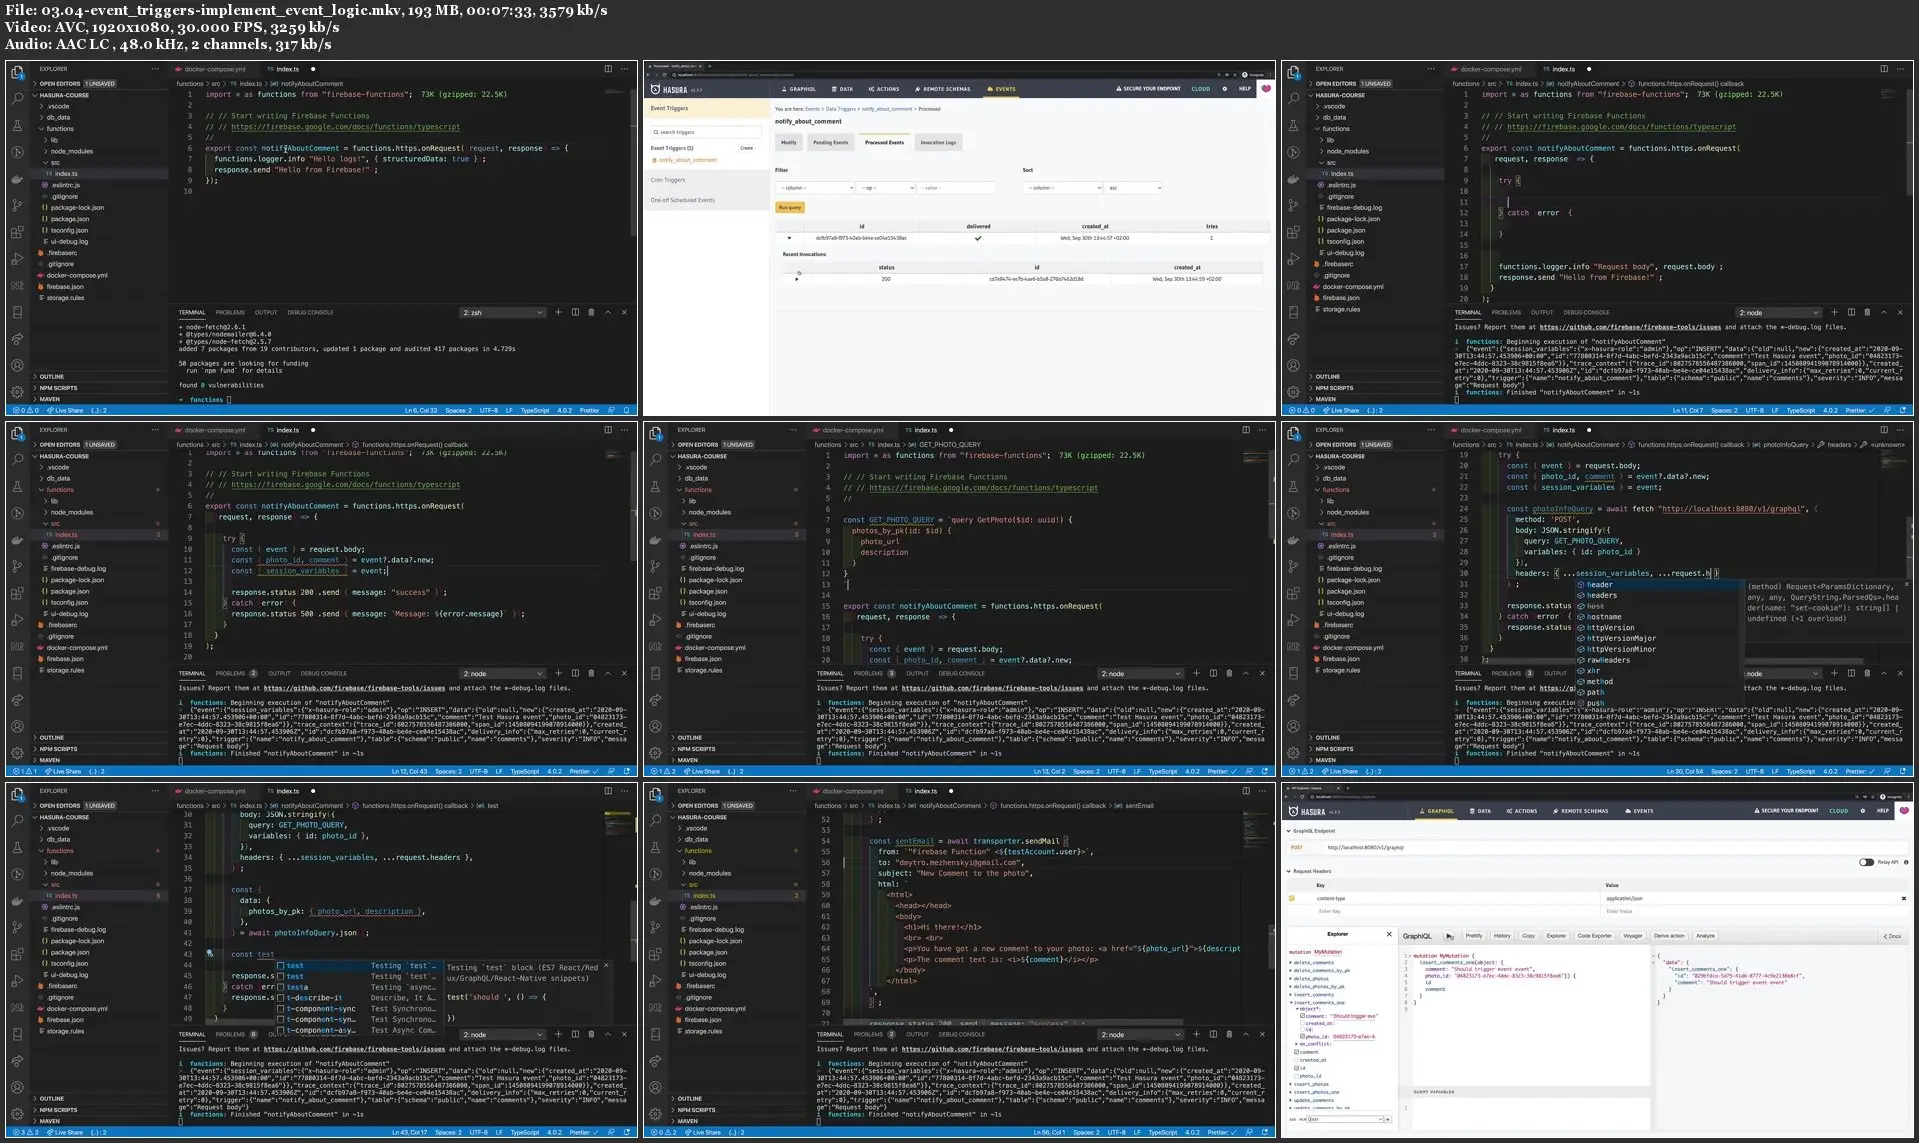Open settings gear on Hasura GraphiQL page
Screen dimensions: 1919x1143
pos(1862,811)
